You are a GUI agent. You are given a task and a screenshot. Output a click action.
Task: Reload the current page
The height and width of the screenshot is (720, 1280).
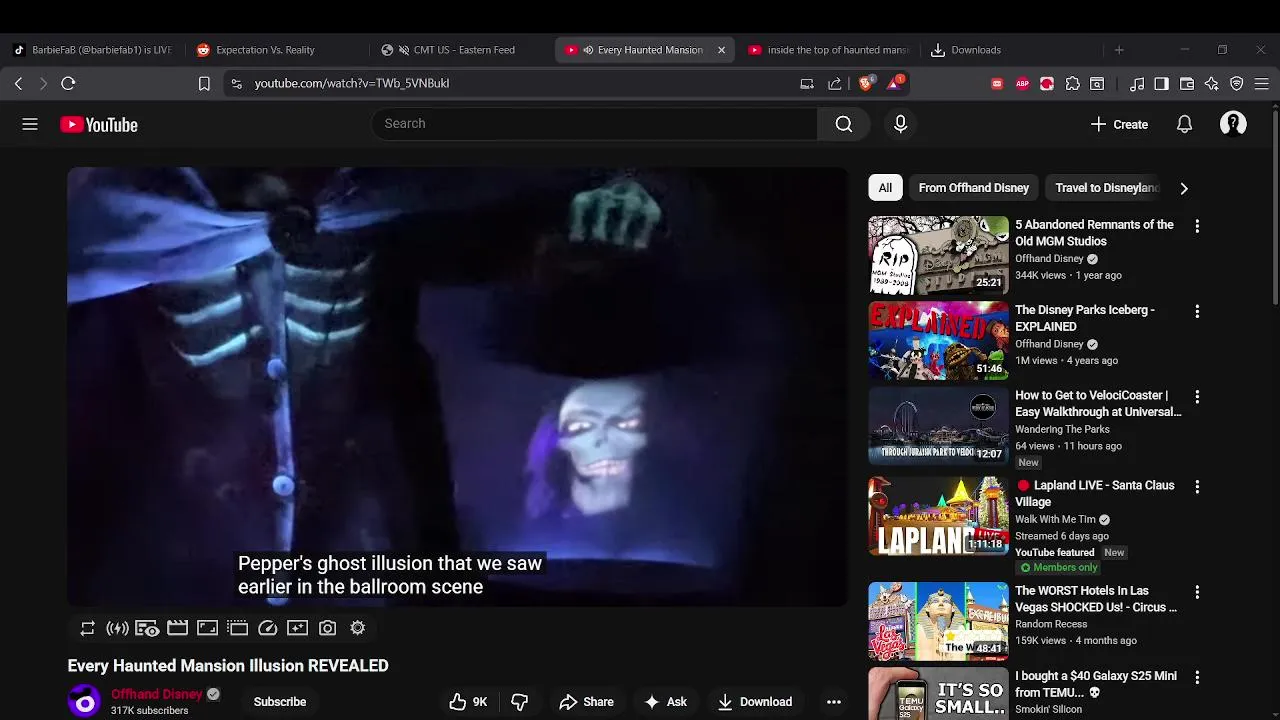68,84
